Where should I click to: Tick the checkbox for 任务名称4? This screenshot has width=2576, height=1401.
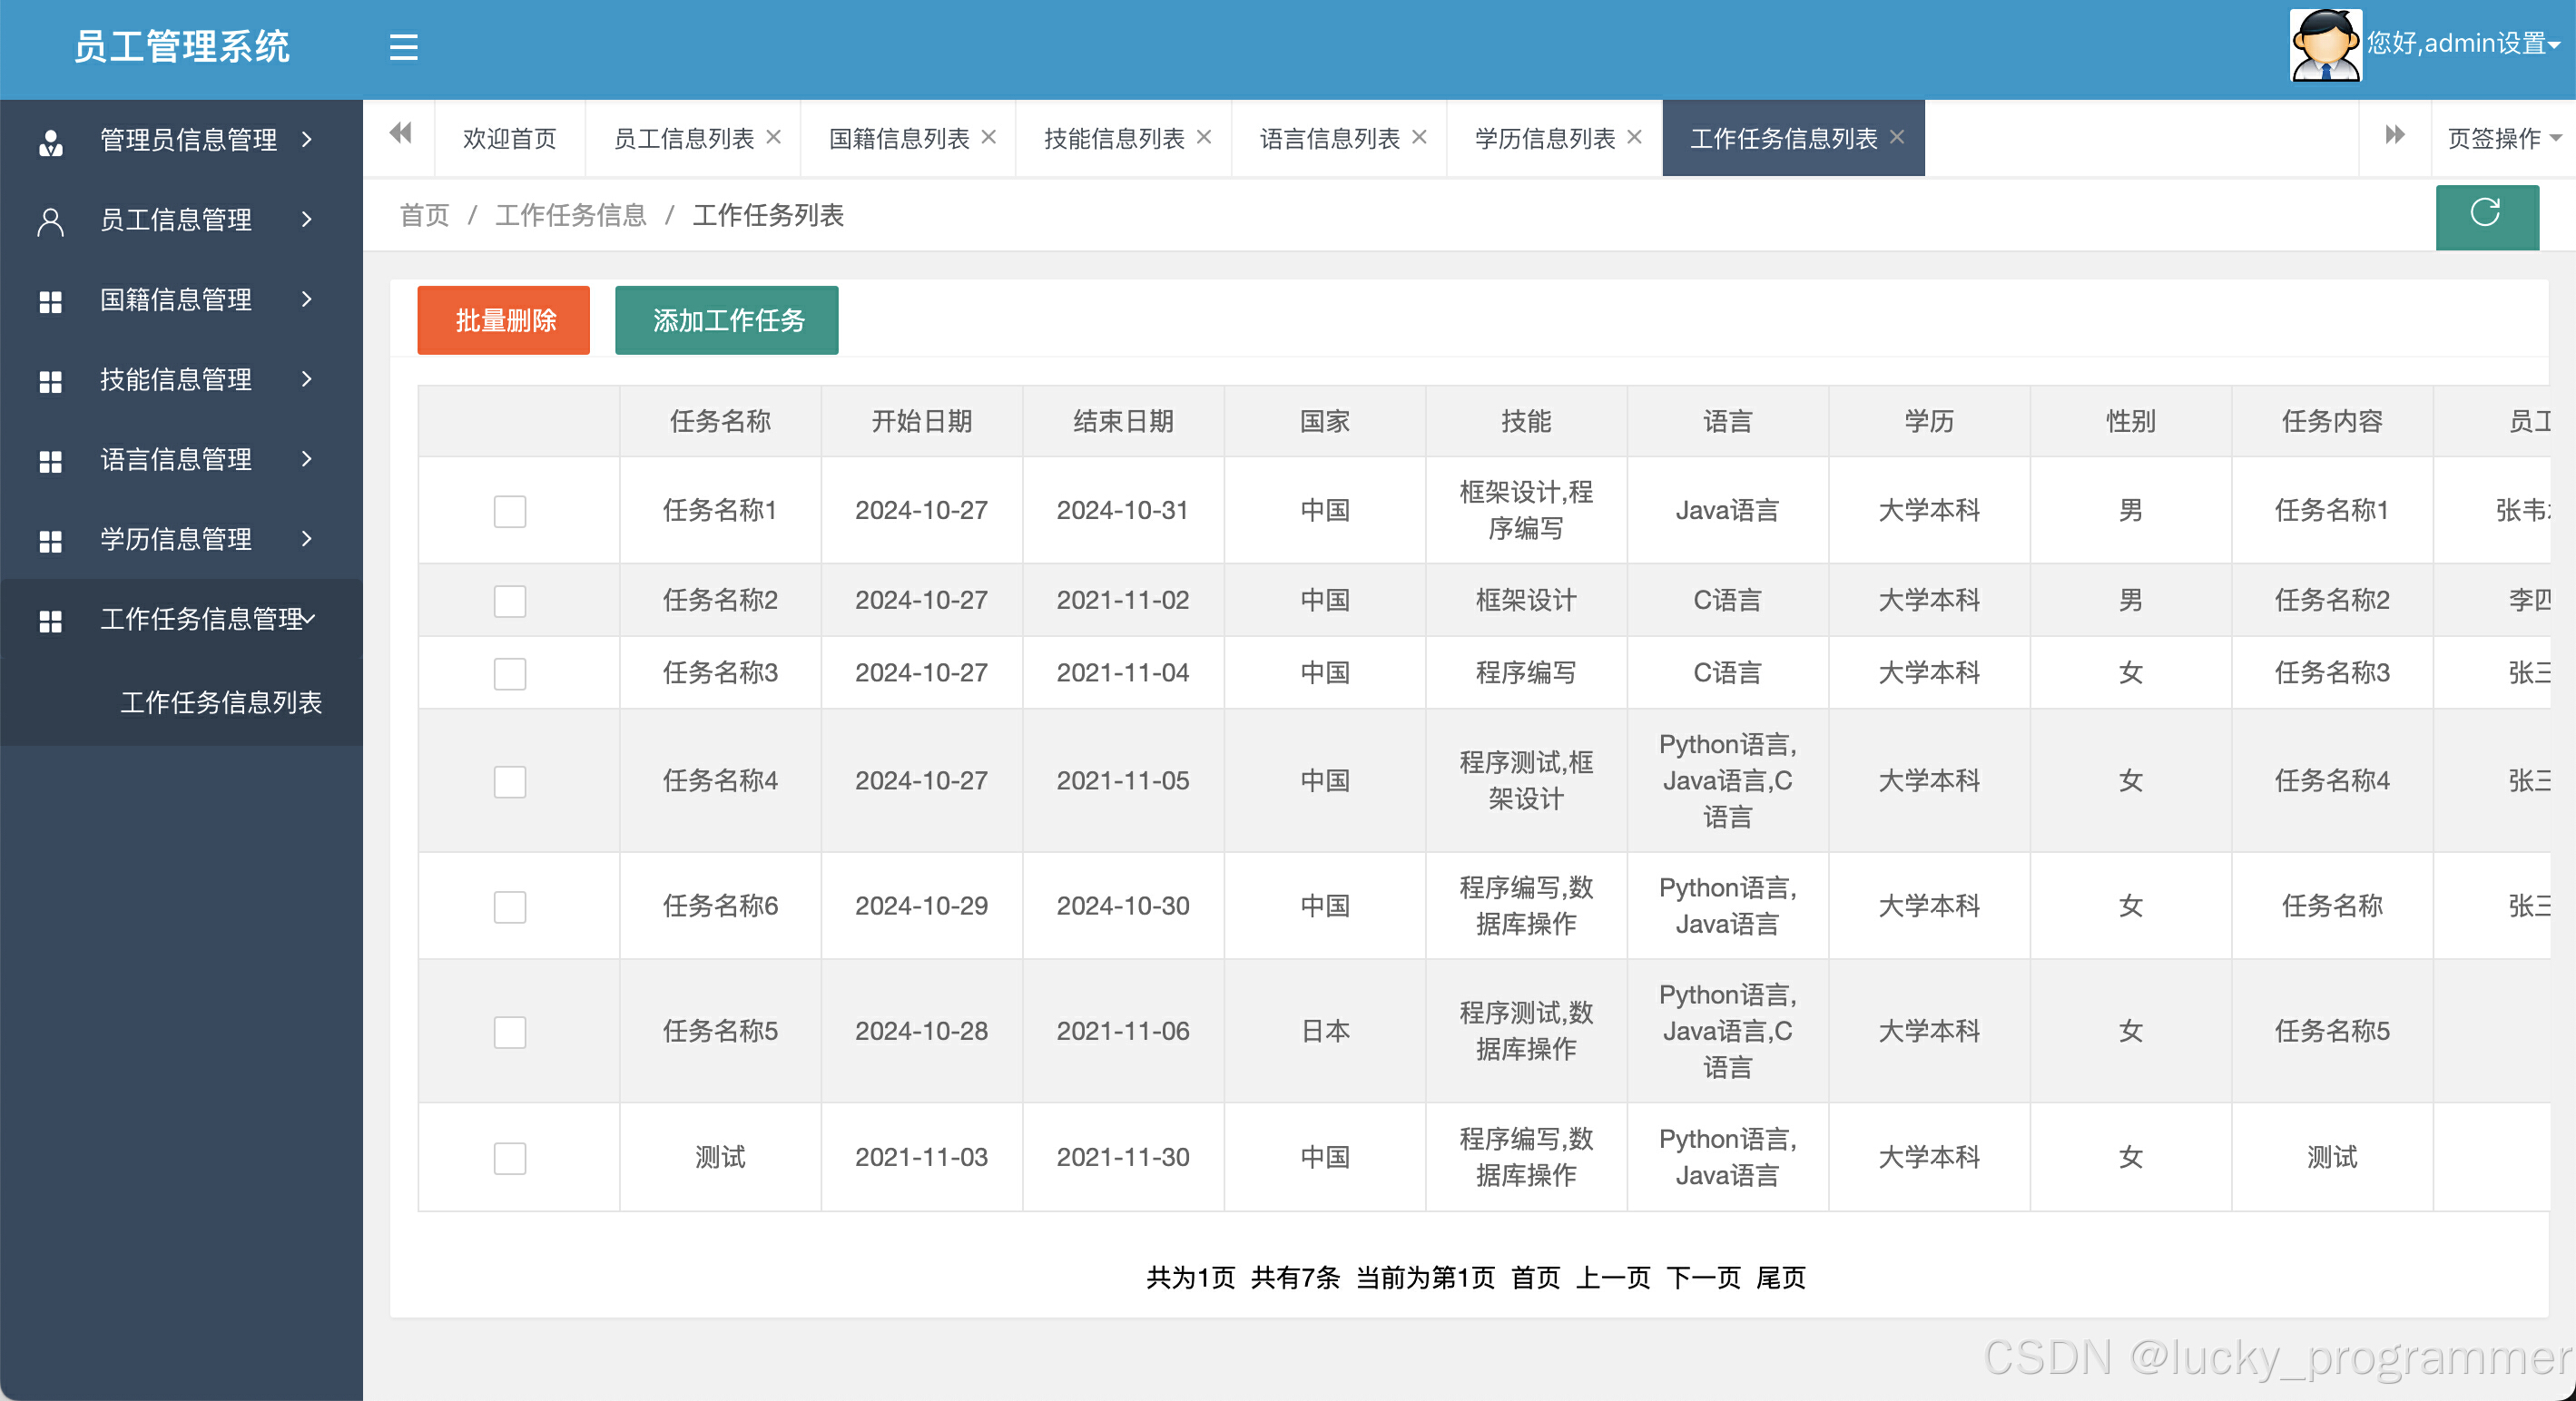click(510, 781)
